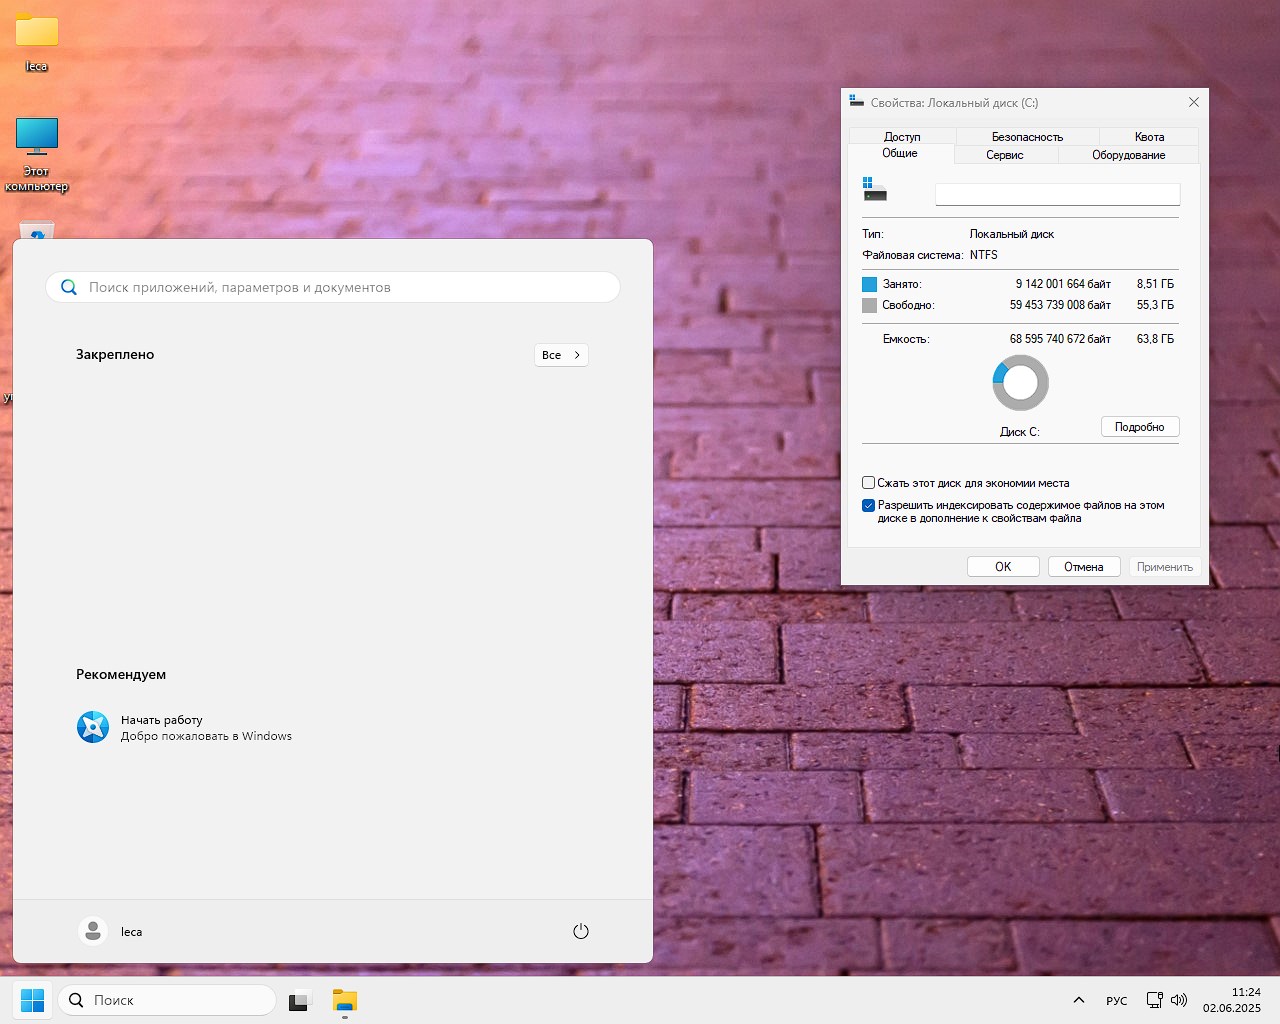Click the "9 142 001 664 байт" value

(1063, 284)
